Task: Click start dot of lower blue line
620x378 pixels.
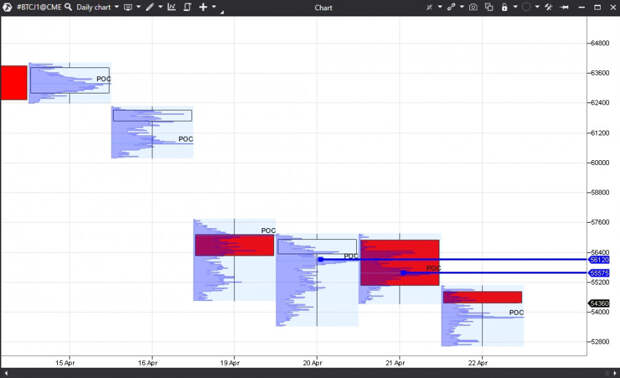Action: click(x=403, y=273)
